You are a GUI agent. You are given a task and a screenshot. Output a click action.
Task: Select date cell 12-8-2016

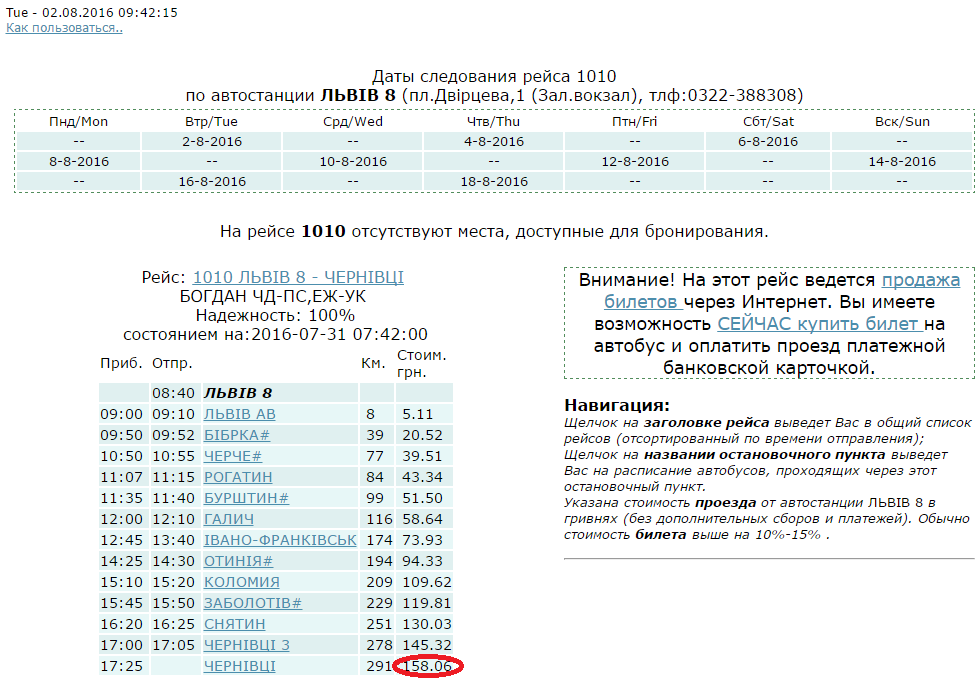tap(635, 162)
